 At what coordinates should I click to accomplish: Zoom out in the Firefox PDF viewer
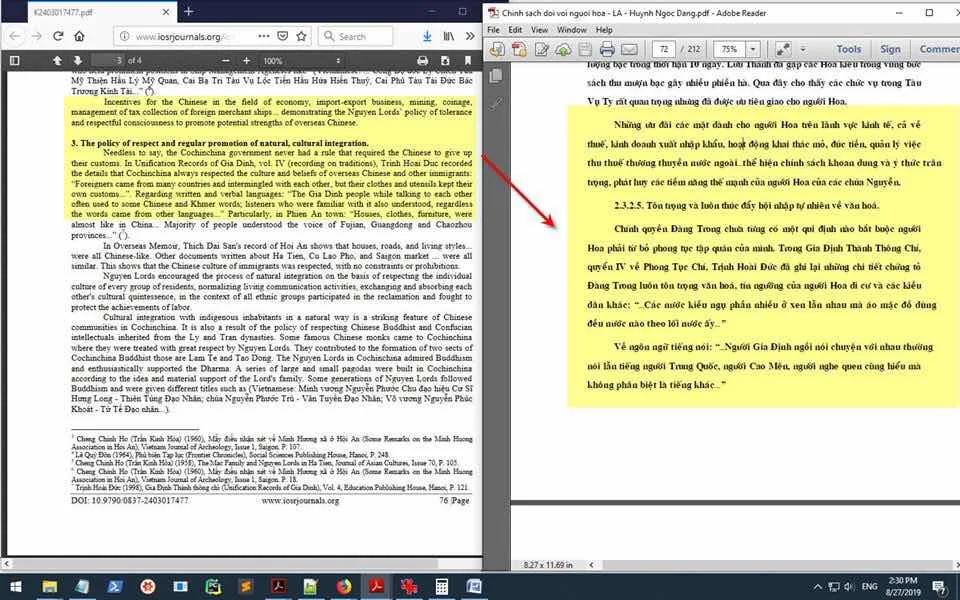225,61
